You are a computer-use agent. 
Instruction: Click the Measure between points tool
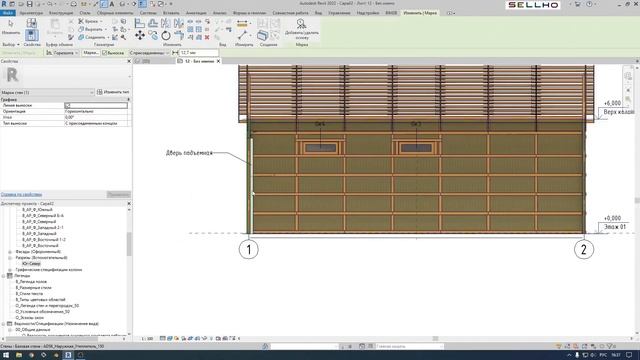point(242,36)
